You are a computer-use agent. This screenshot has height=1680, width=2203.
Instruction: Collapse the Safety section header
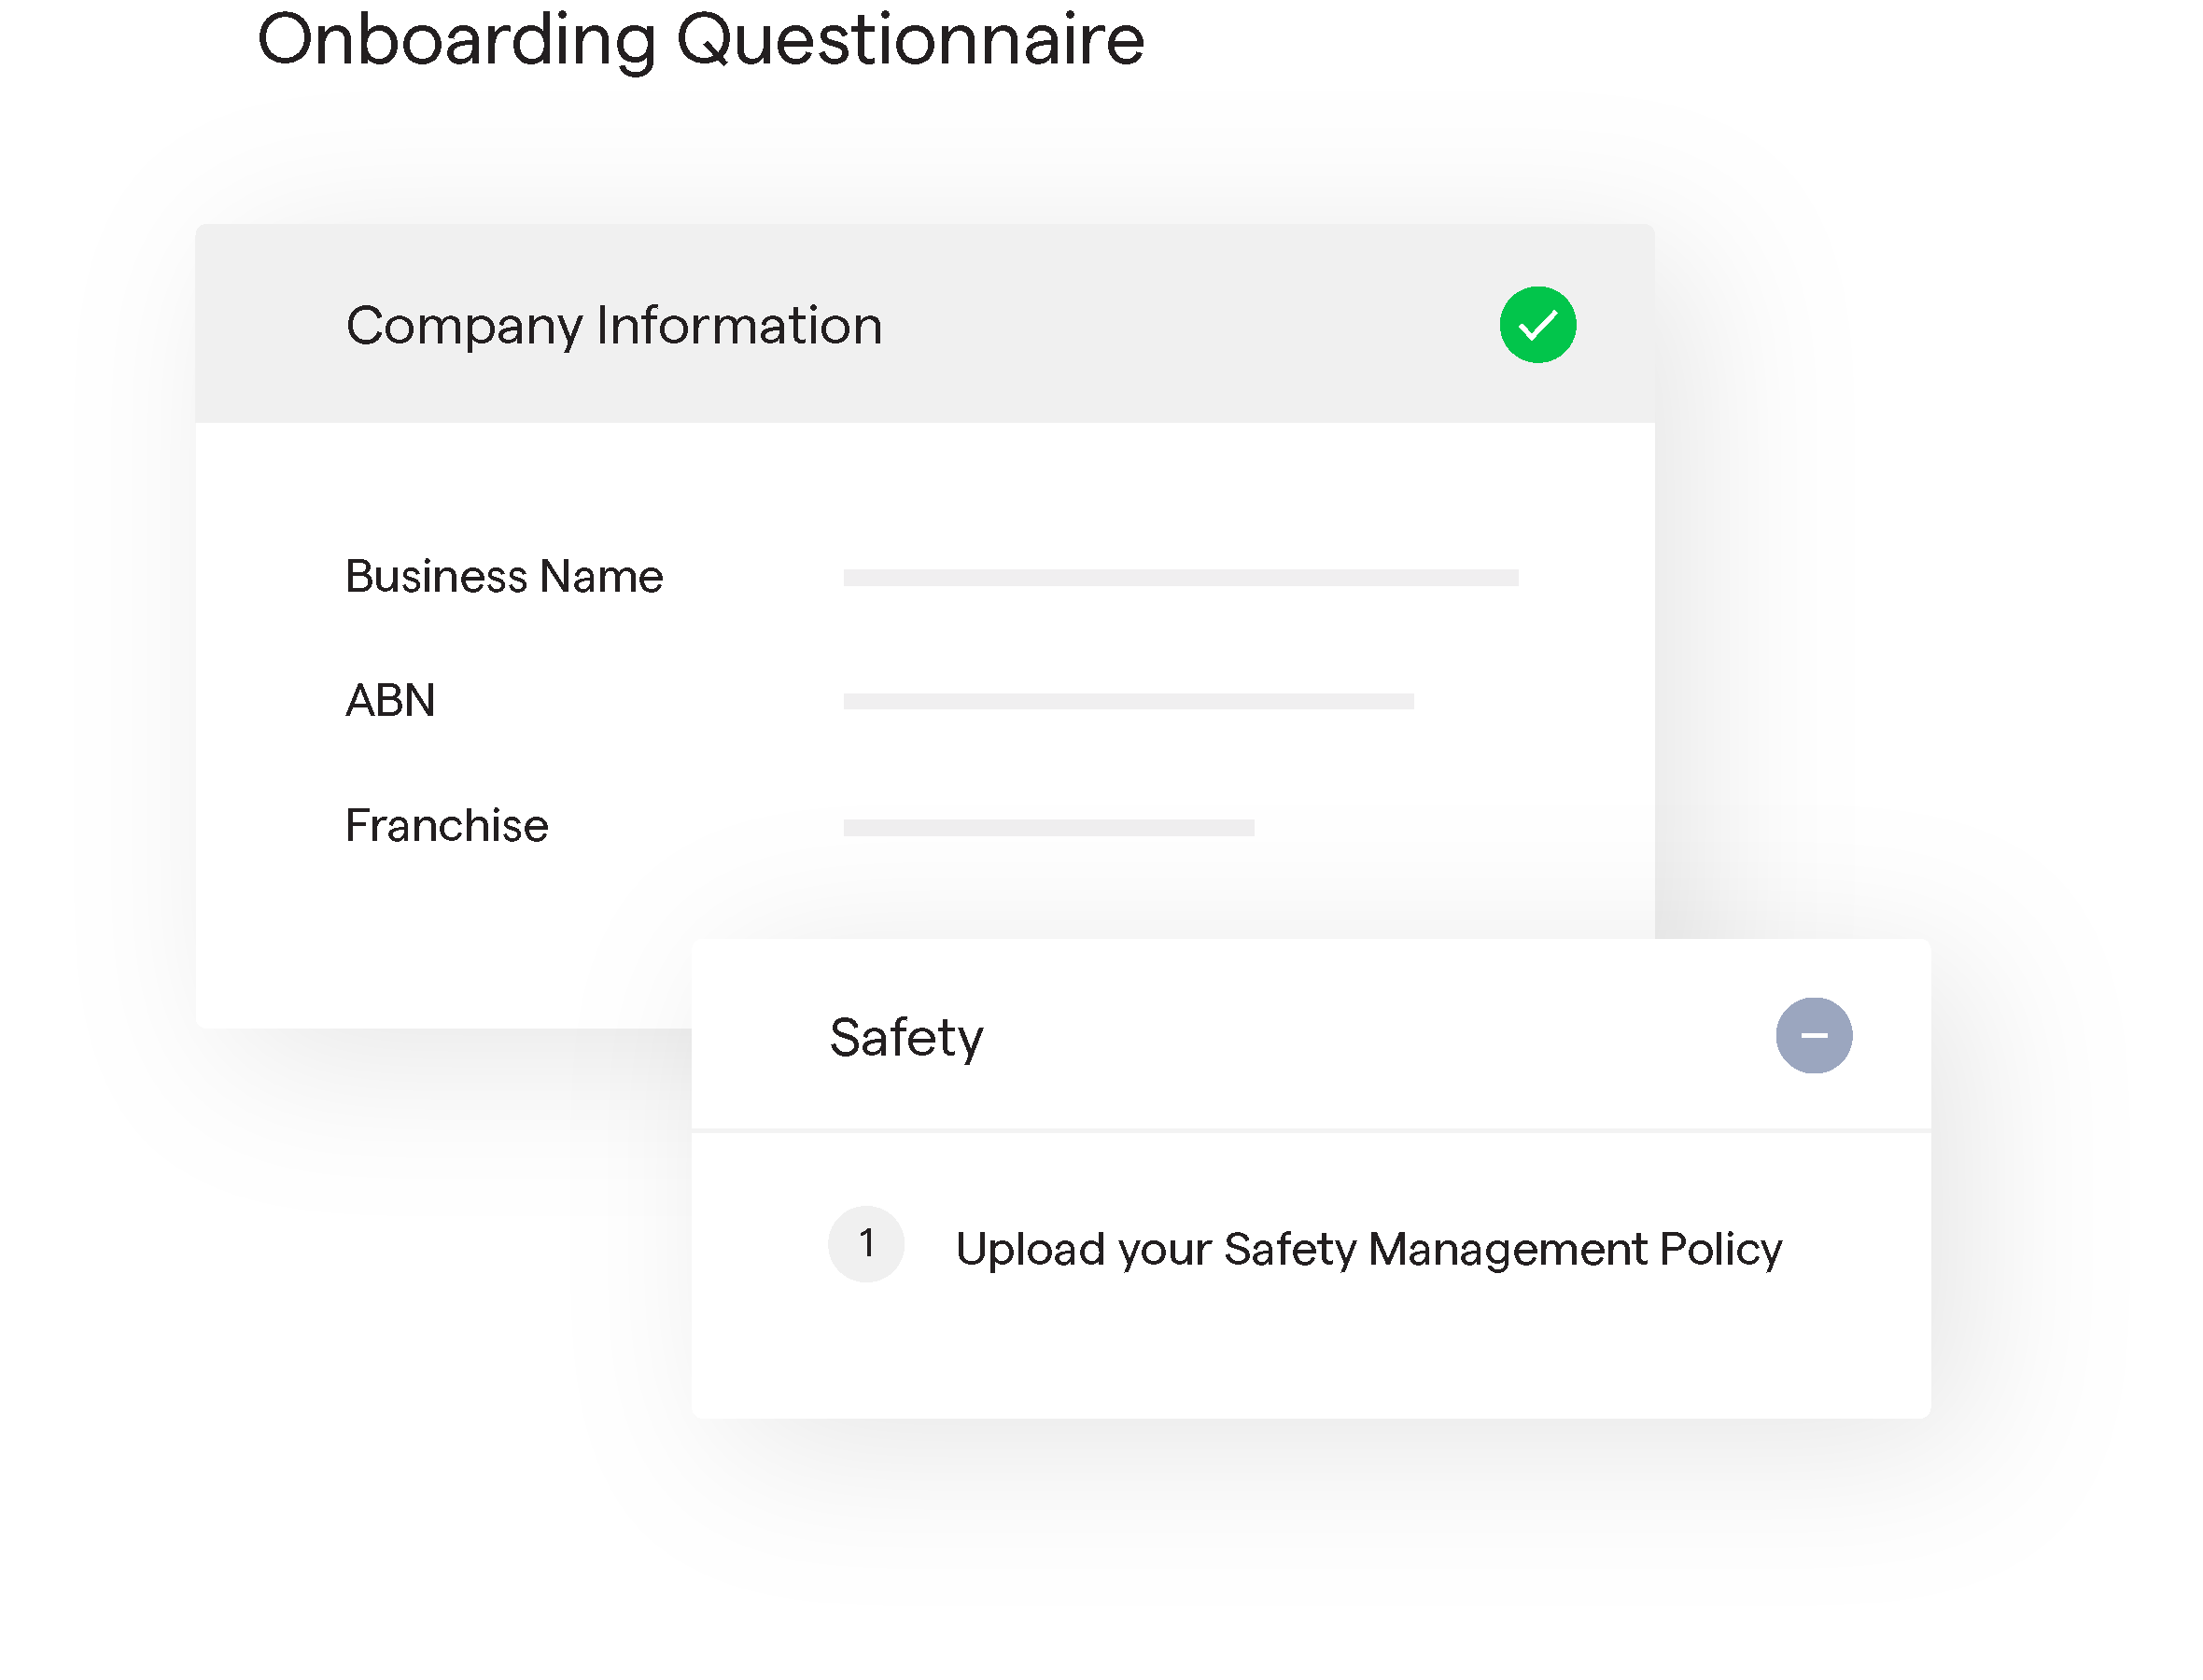click(x=1310, y=1035)
